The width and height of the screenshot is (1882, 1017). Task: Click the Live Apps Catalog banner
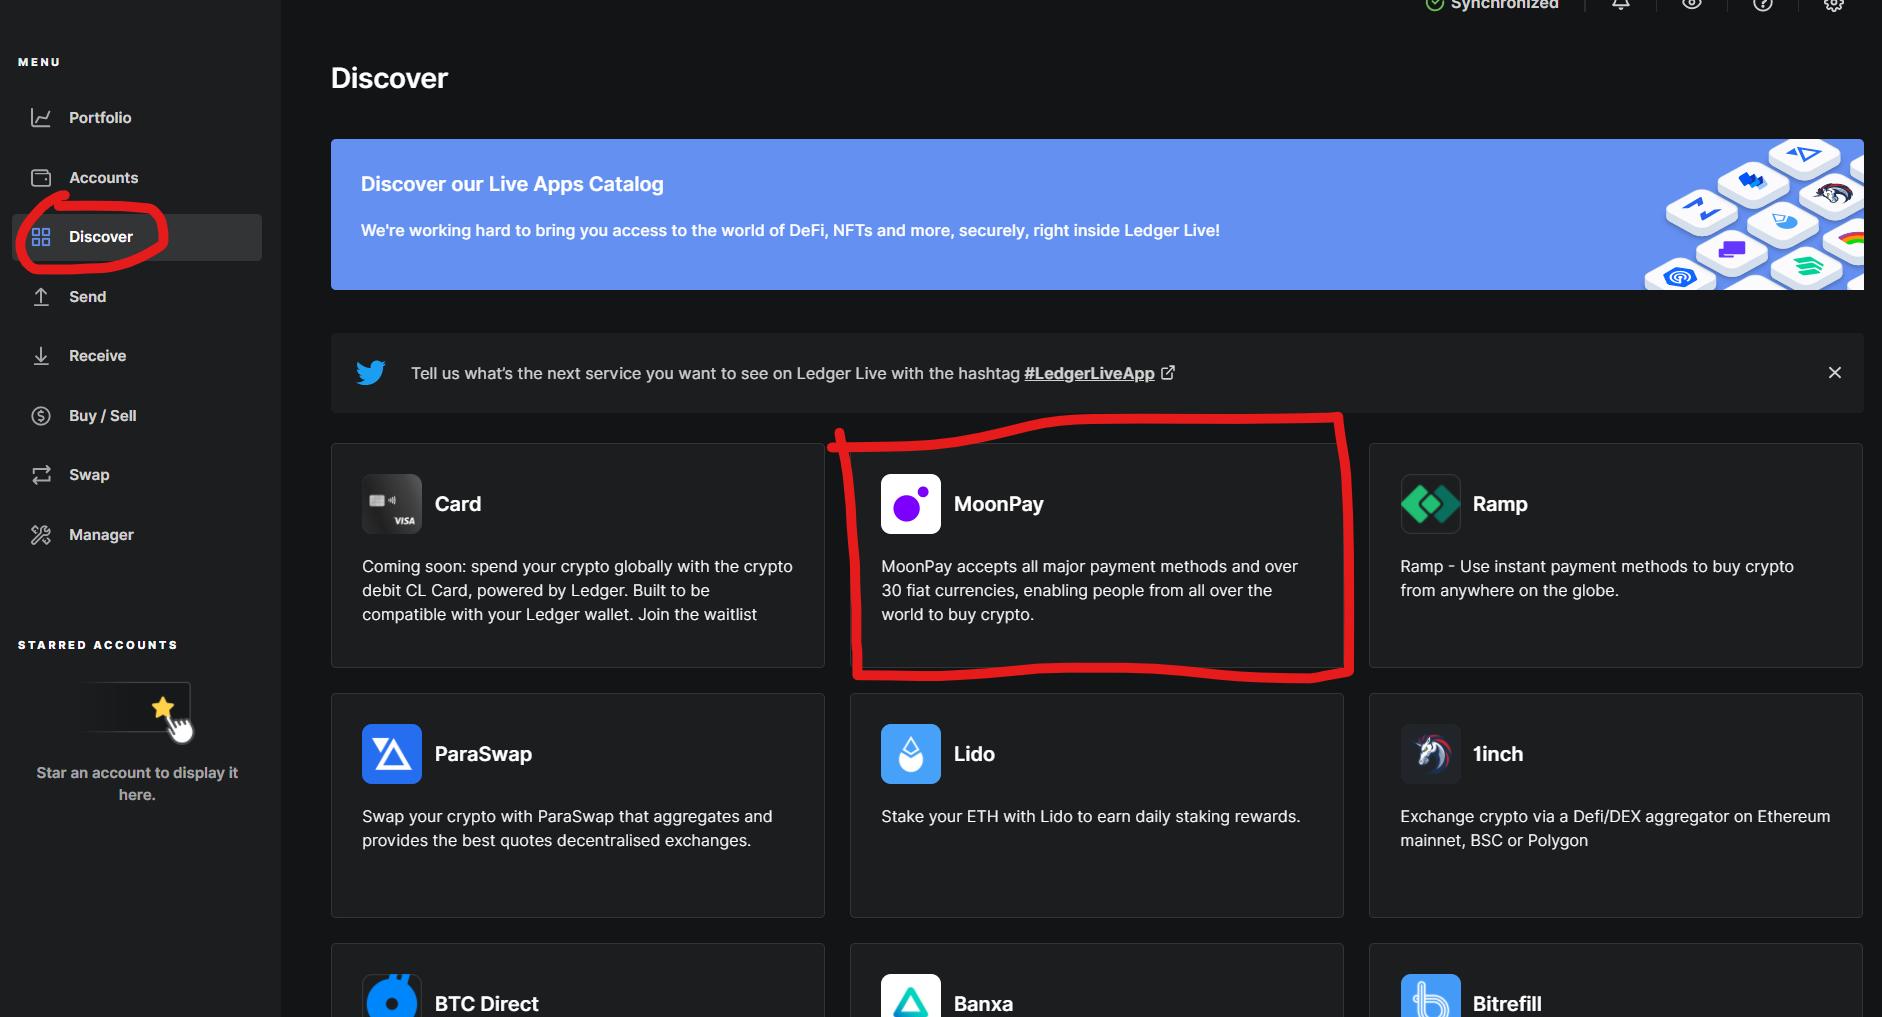(x=1097, y=215)
